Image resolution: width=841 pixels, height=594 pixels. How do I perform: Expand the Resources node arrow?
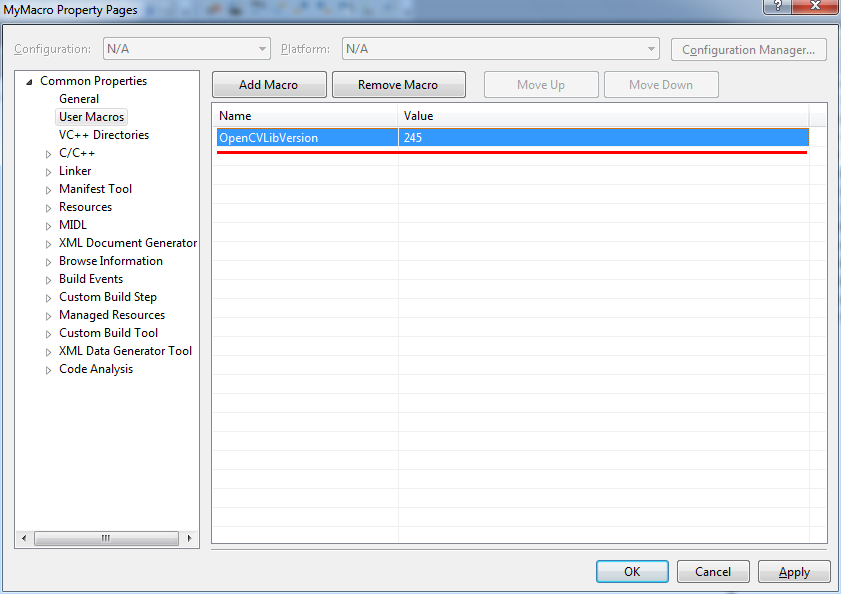click(48, 208)
